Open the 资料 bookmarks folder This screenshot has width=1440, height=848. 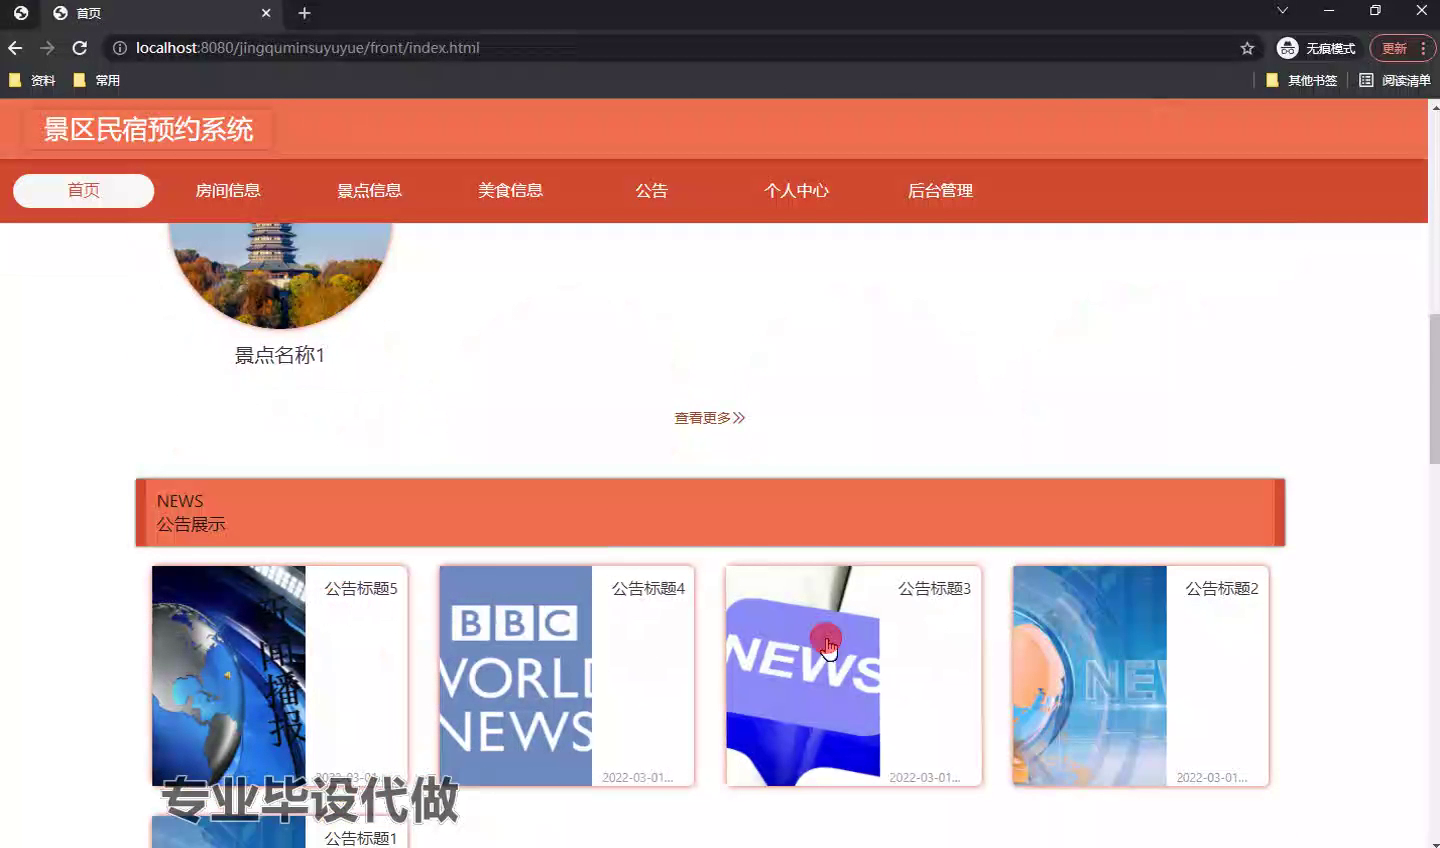(32, 80)
